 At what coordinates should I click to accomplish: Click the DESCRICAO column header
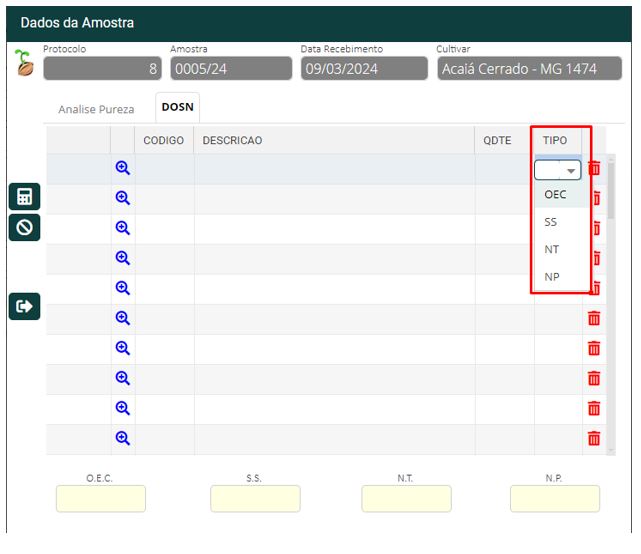(232, 141)
